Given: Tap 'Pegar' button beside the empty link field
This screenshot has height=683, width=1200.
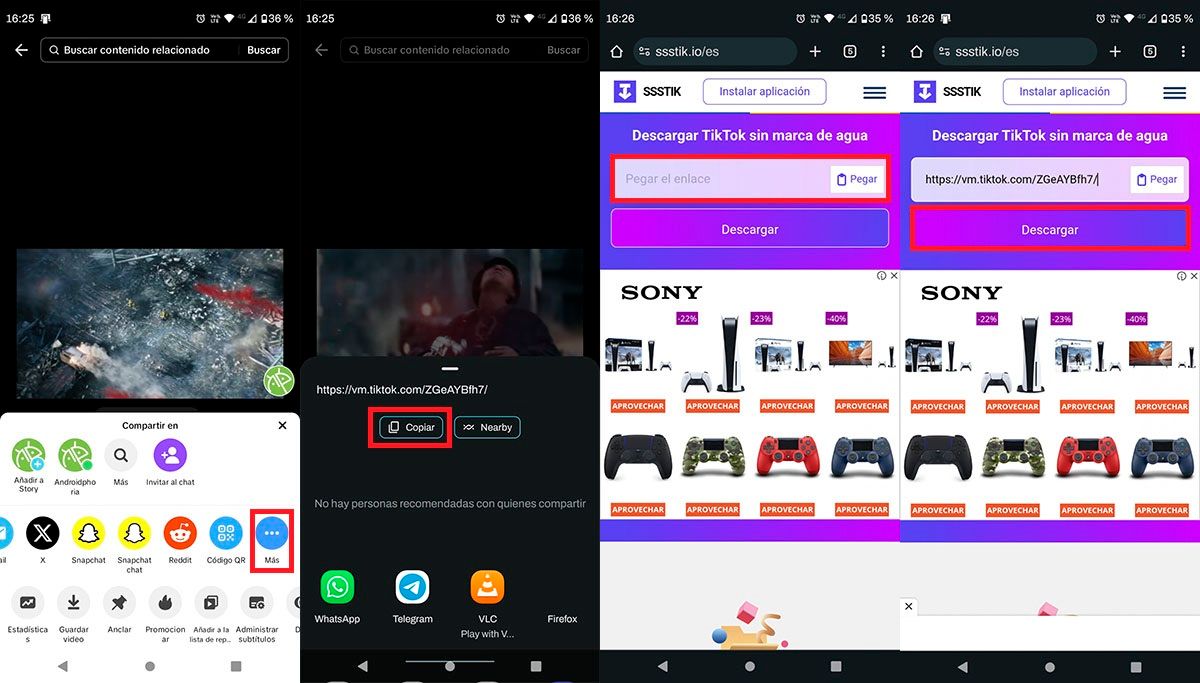Looking at the screenshot, I should coord(857,179).
